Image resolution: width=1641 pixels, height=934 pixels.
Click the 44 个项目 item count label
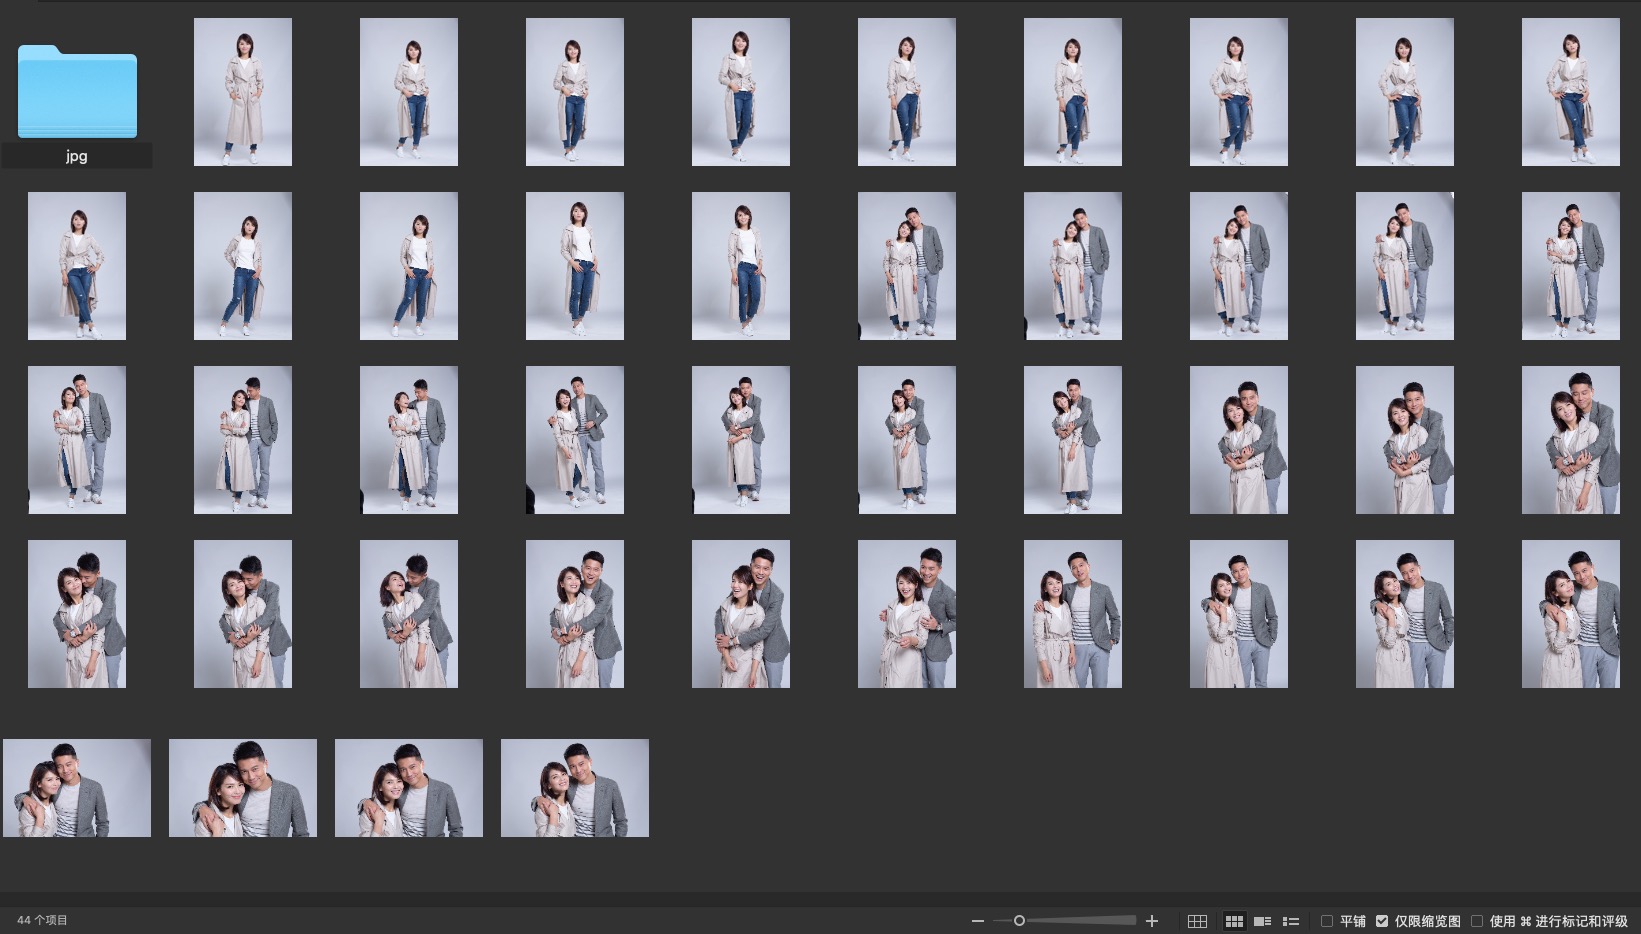[42, 920]
